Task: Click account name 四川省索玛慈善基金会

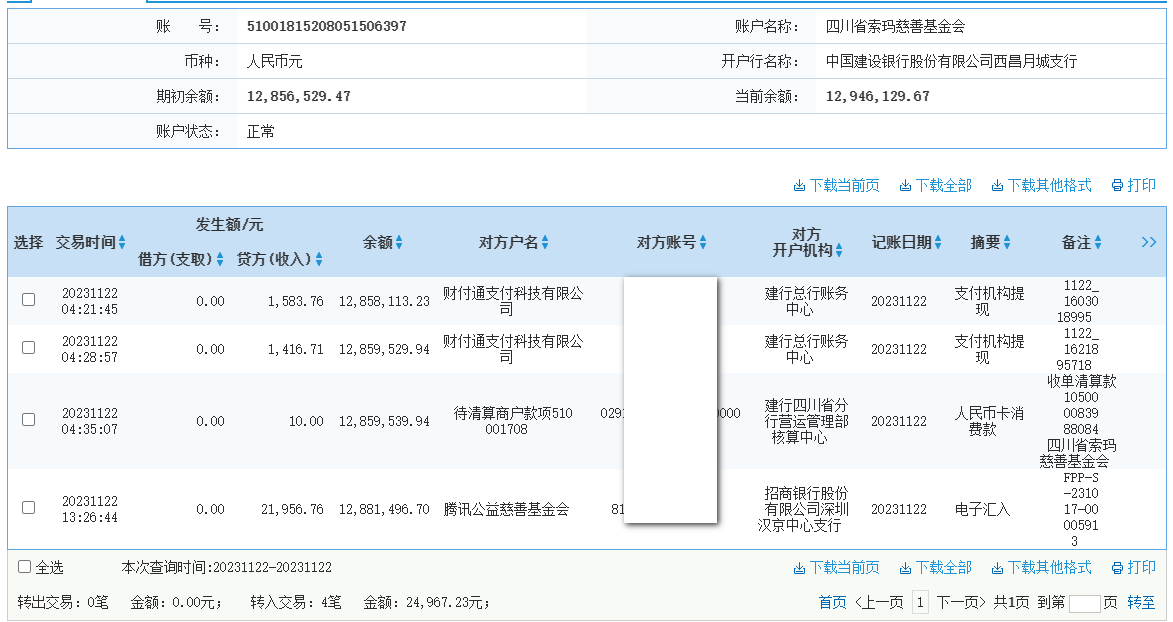Action: [895, 26]
